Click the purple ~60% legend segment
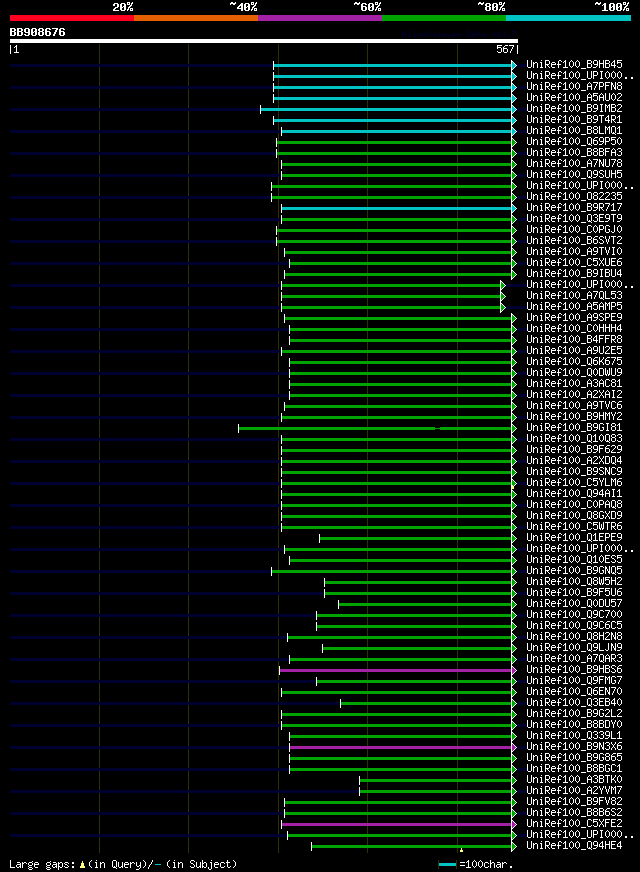The width and height of the screenshot is (640, 872). [320, 18]
